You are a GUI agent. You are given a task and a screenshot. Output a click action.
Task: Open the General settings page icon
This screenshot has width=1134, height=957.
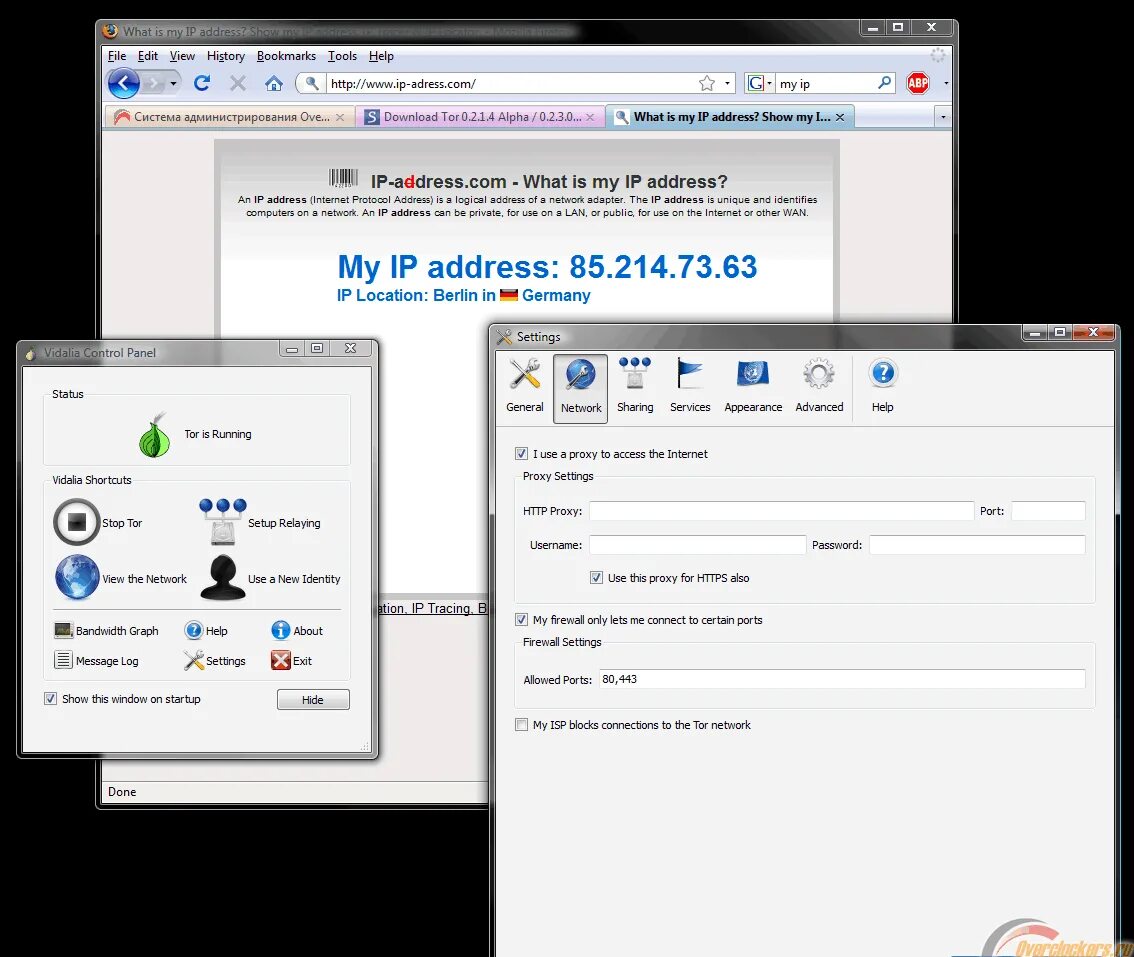pyautogui.click(x=525, y=386)
